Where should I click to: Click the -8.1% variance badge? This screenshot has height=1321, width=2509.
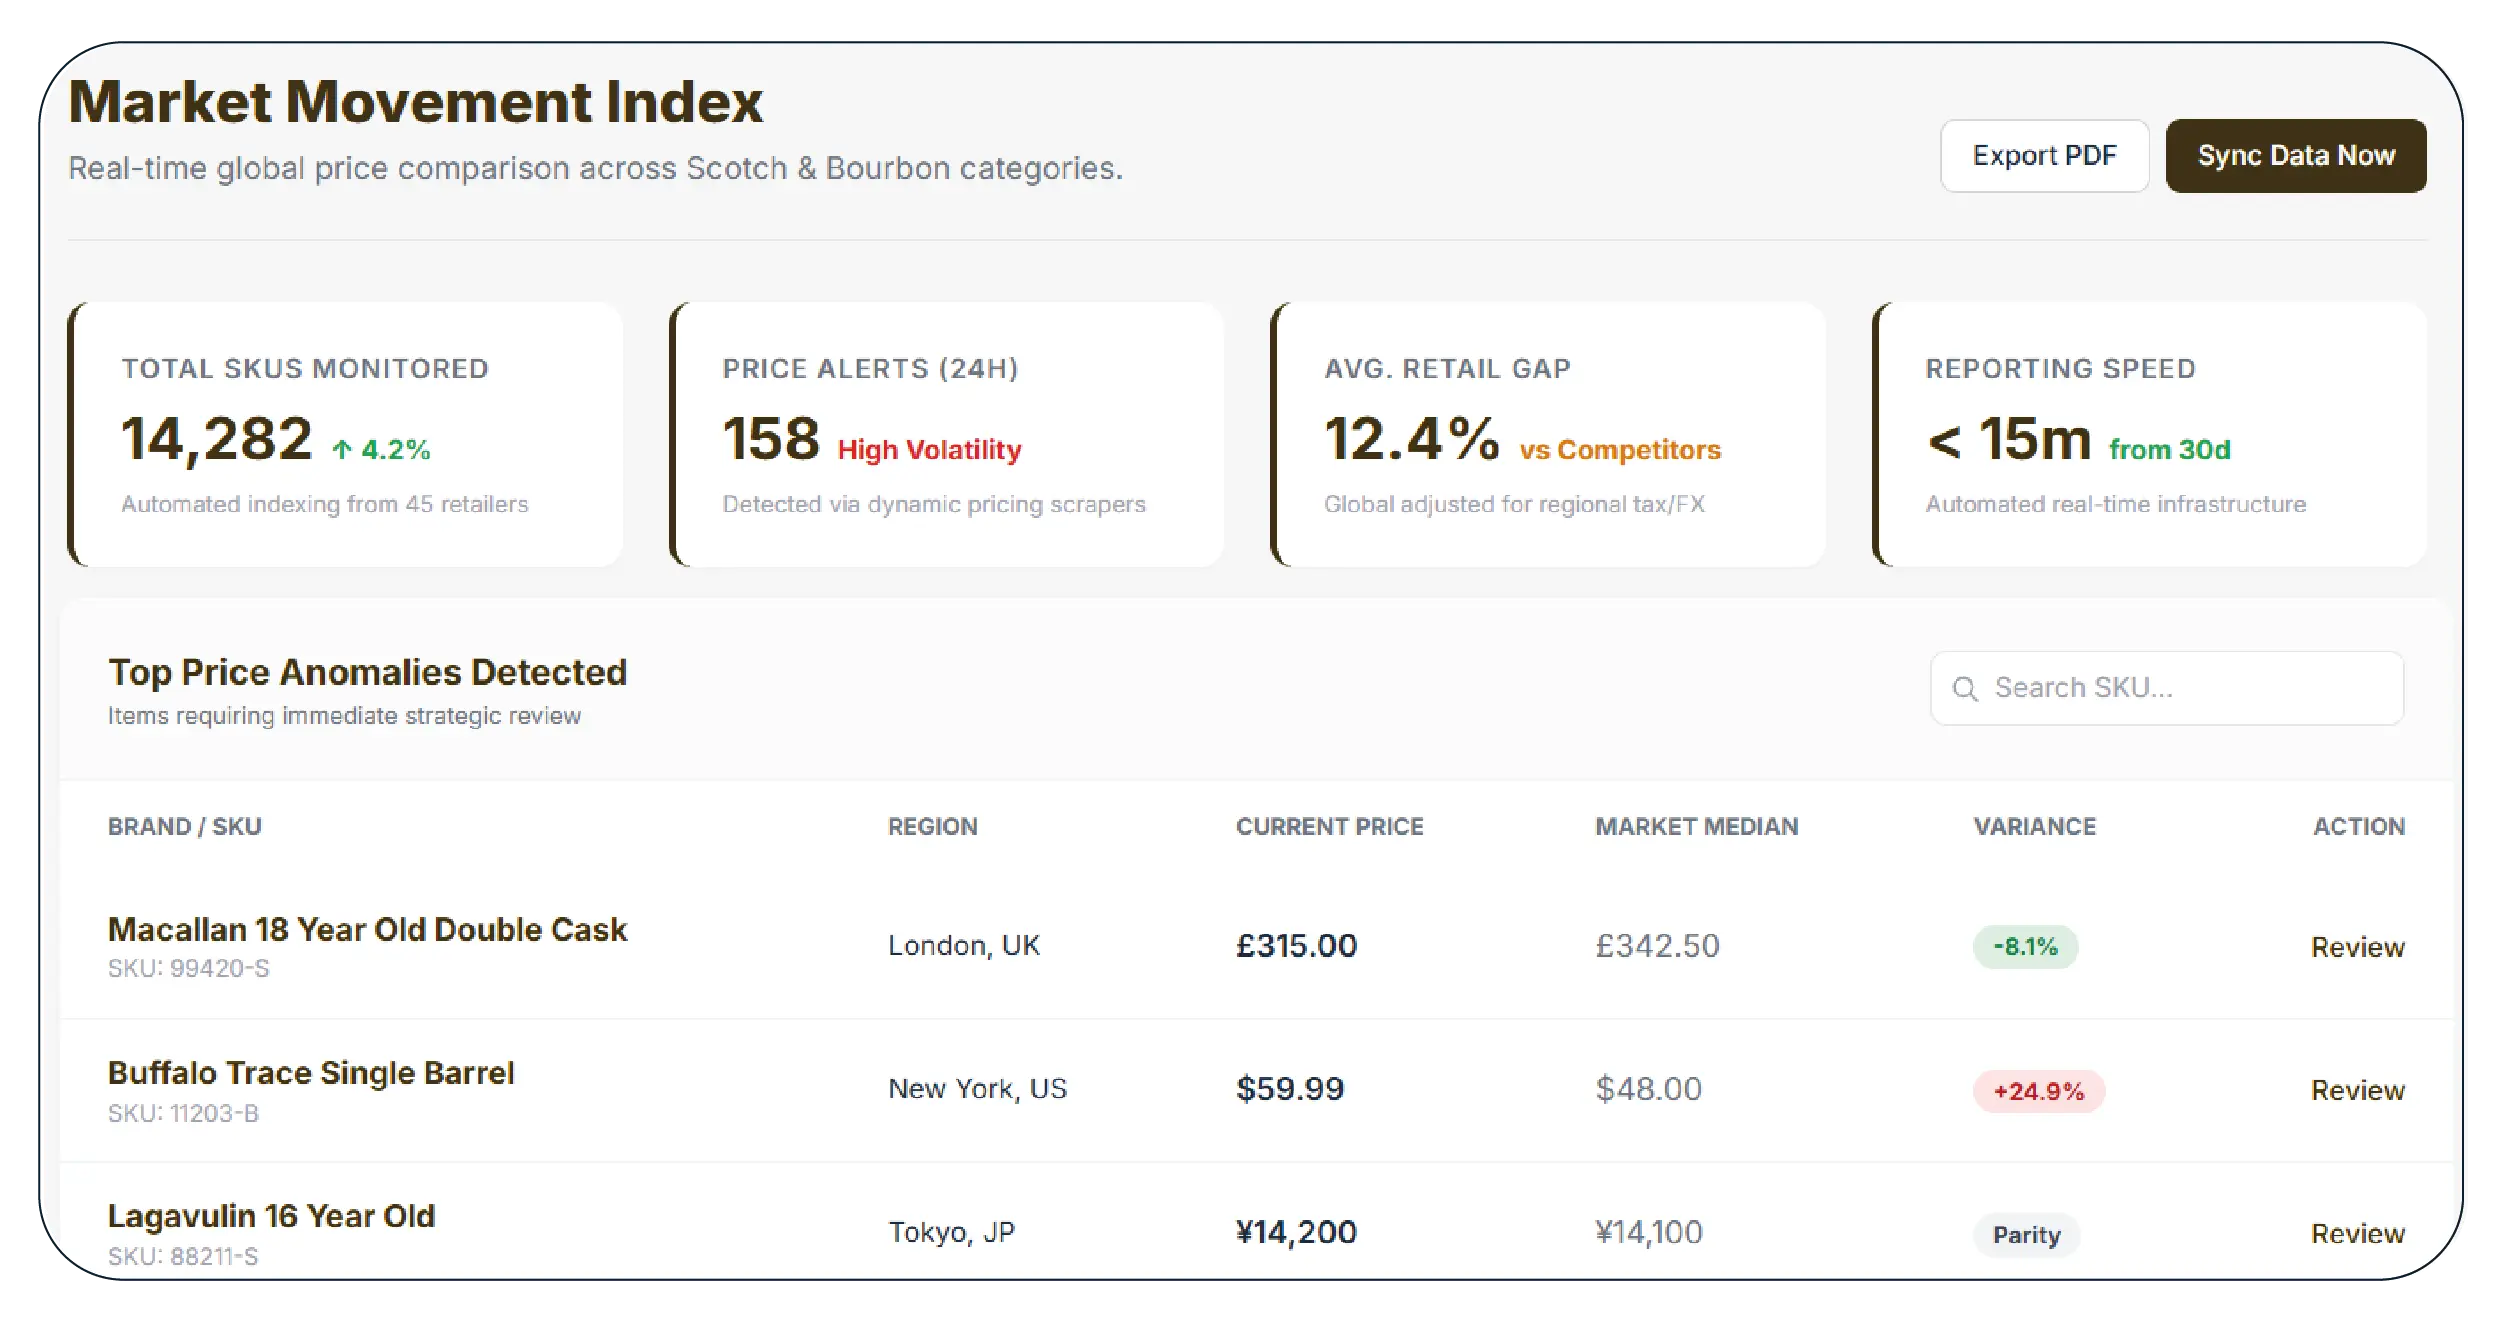pos(2025,947)
